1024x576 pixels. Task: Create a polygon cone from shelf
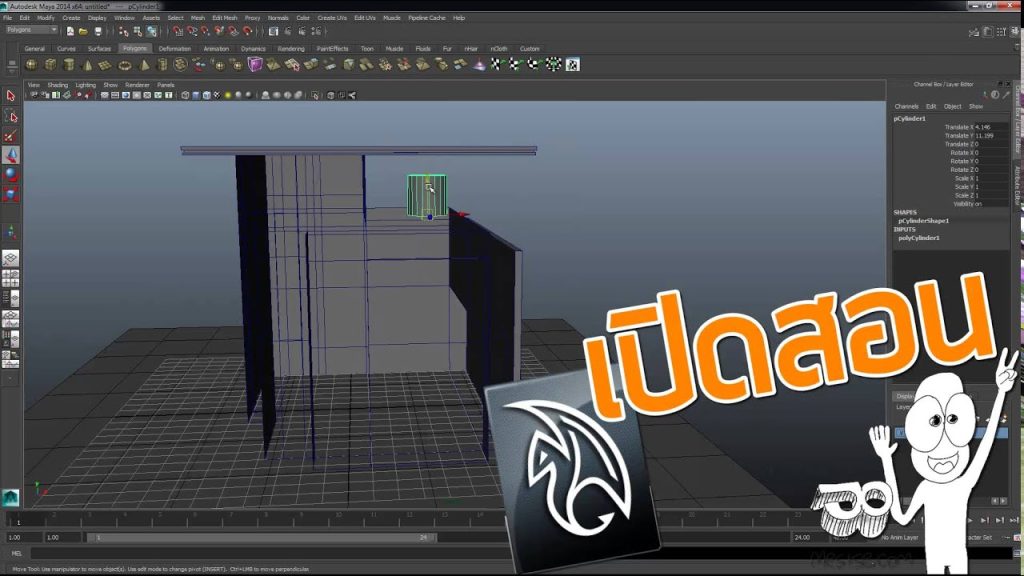coord(88,65)
